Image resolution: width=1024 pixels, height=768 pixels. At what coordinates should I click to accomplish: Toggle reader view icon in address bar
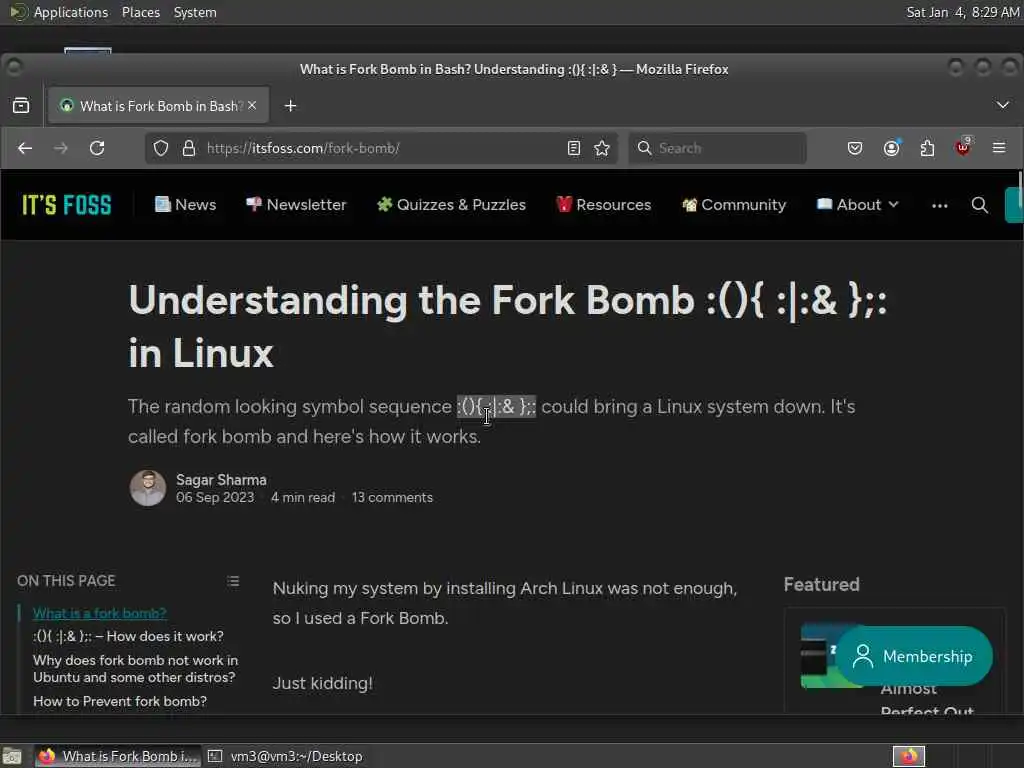tap(573, 148)
